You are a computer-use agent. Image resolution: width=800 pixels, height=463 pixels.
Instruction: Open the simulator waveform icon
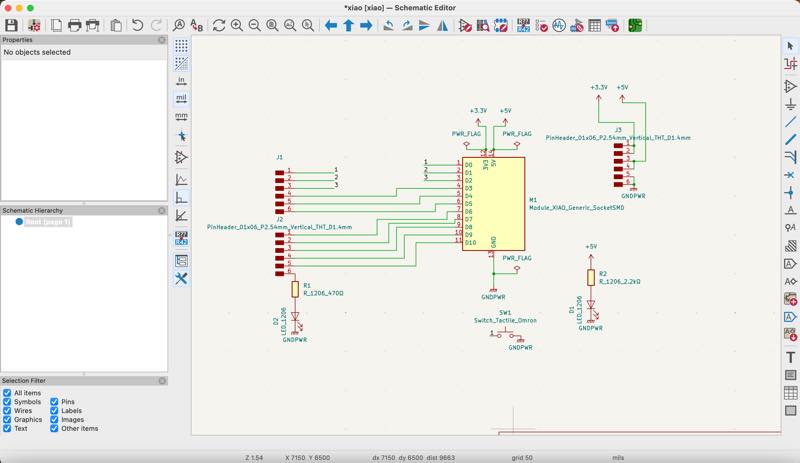(559, 25)
